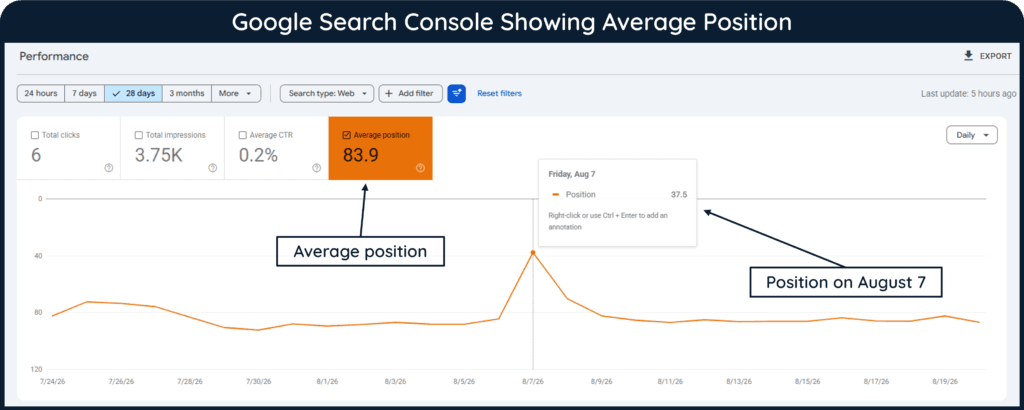1024x410 pixels.
Task: Click the 8/7/26 x-axis date label
Action: [533, 379]
